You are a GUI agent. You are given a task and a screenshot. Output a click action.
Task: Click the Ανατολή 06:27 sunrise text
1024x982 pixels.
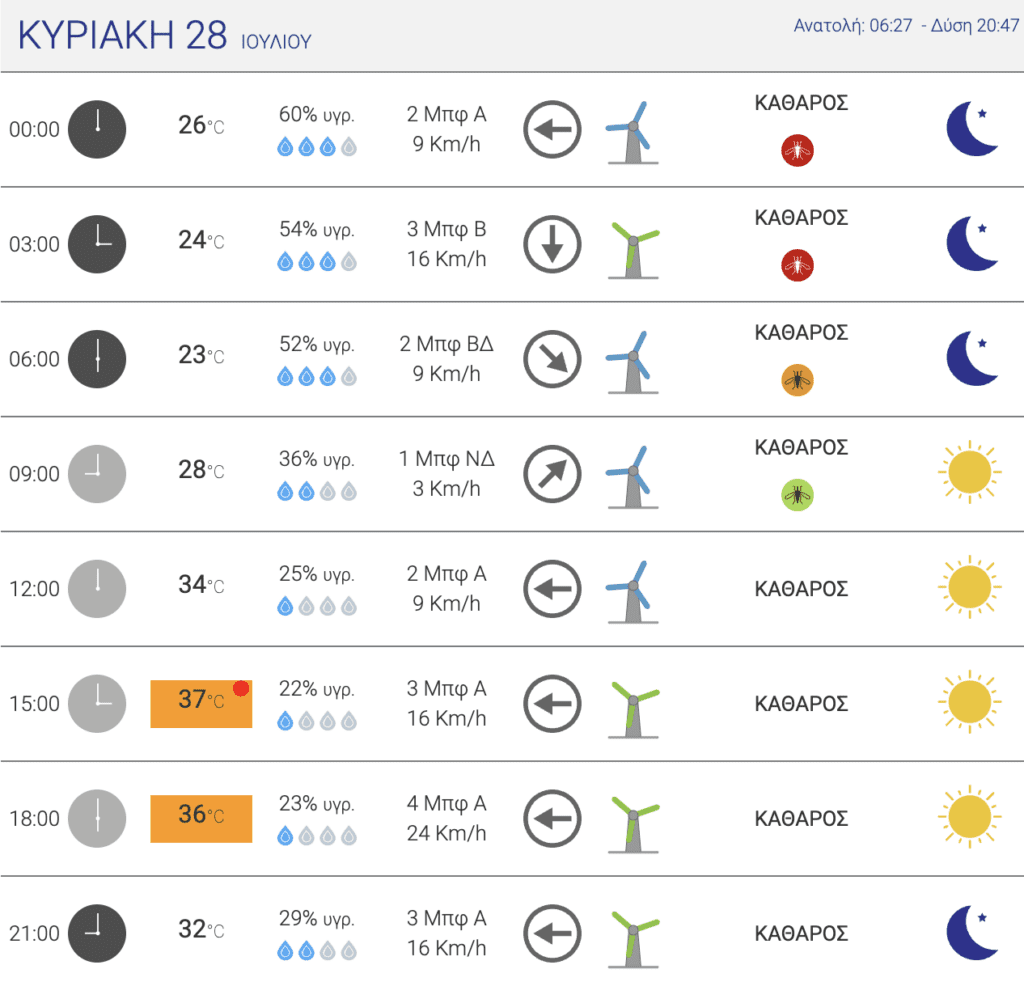(852, 25)
